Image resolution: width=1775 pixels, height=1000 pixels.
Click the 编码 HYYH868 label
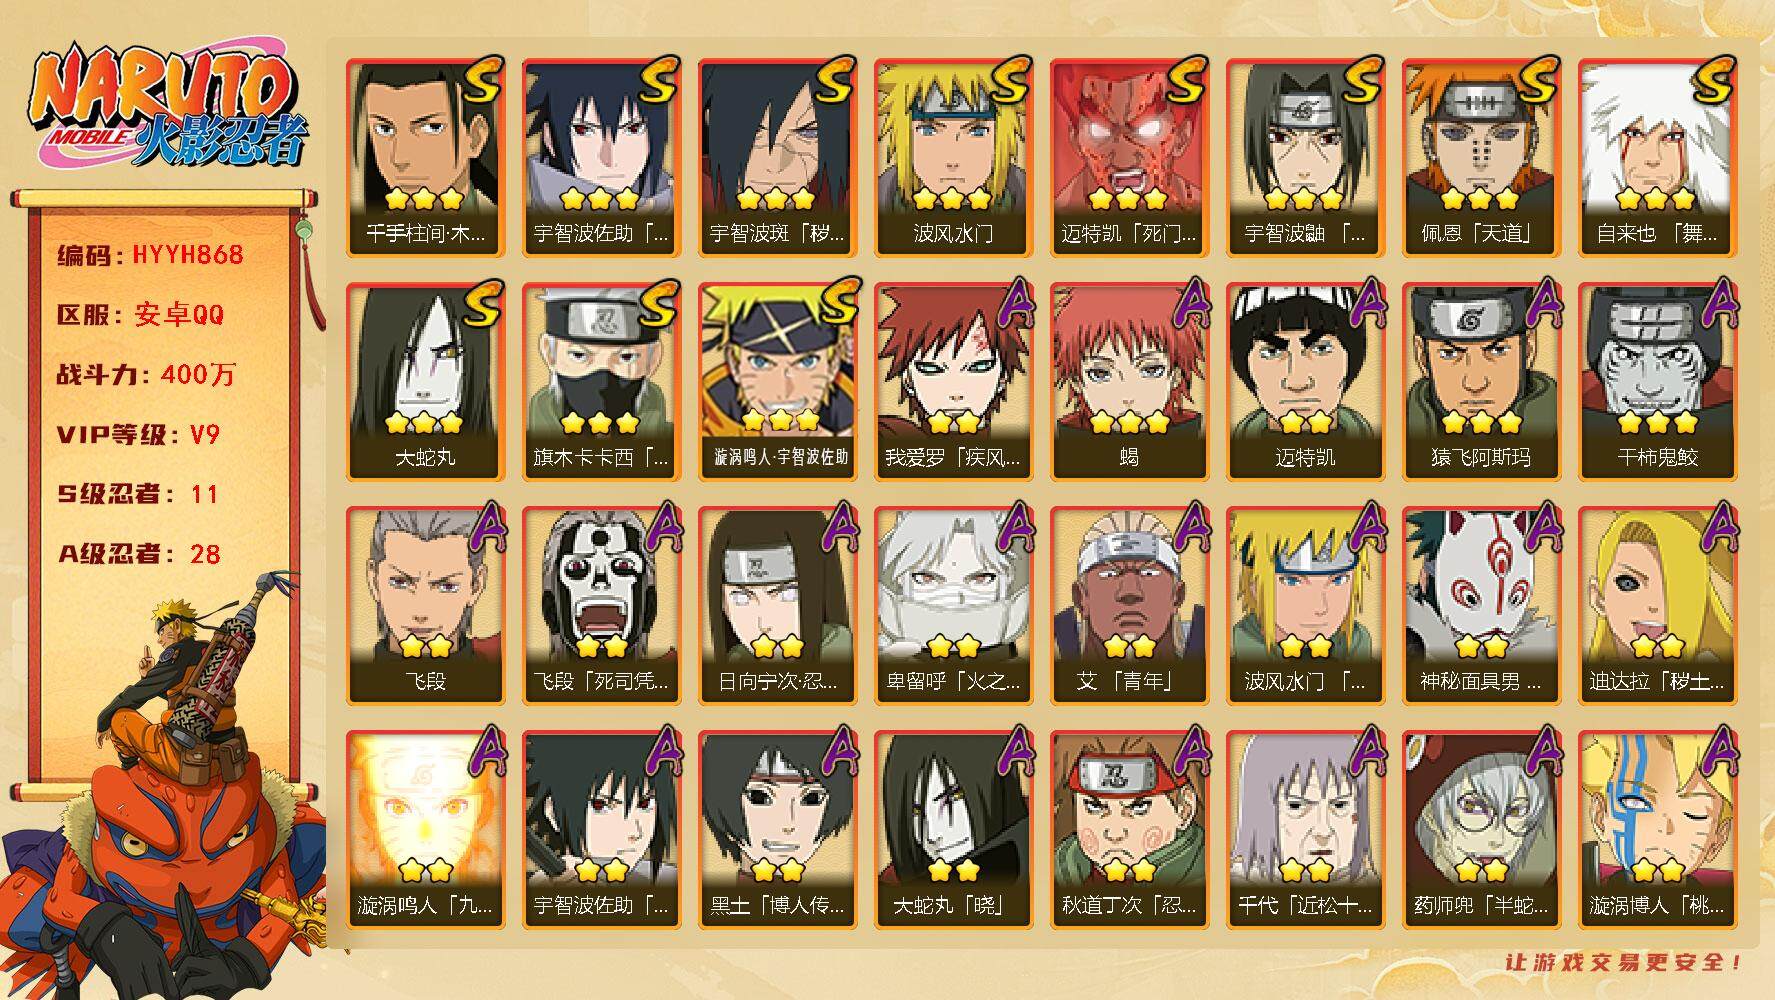tap(150, 255)
